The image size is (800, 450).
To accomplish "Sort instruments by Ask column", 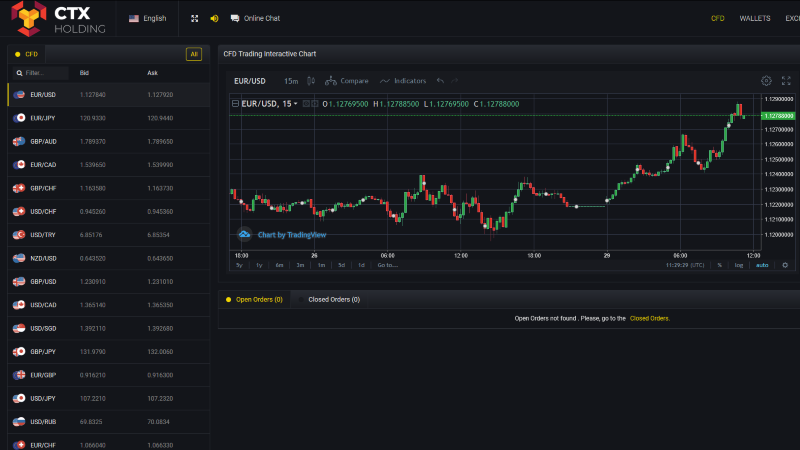I will coord(152,73).
